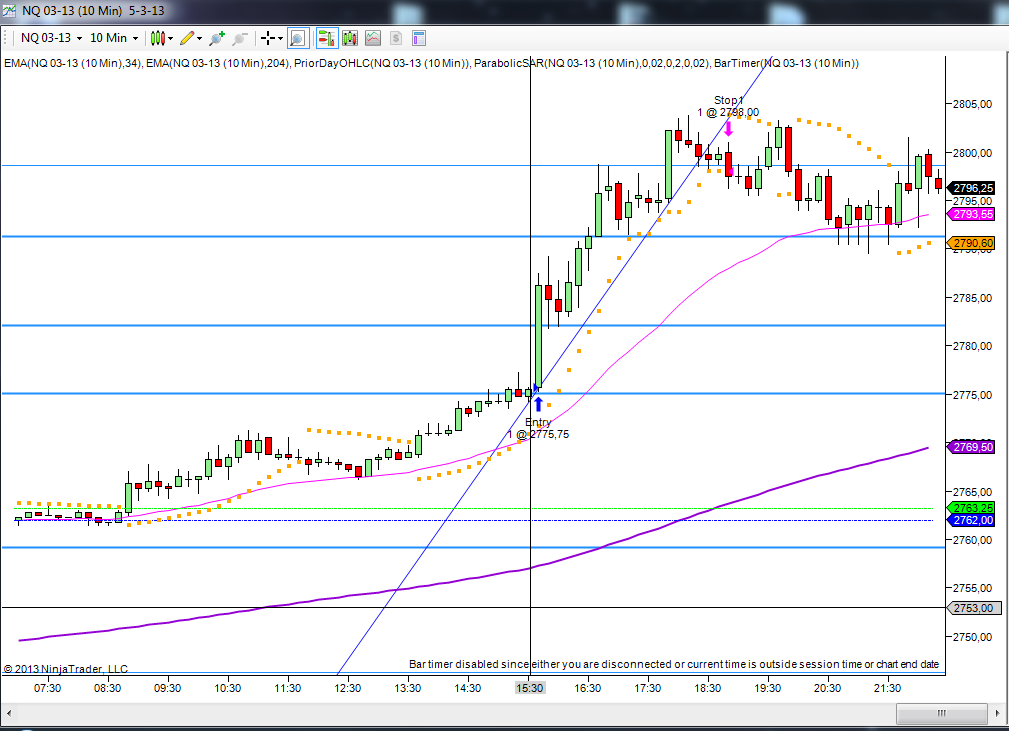Click the NinjaTrader chart window icon in title bar
The width and height of the screenshot is (1009, 731).
click(9, 11)
